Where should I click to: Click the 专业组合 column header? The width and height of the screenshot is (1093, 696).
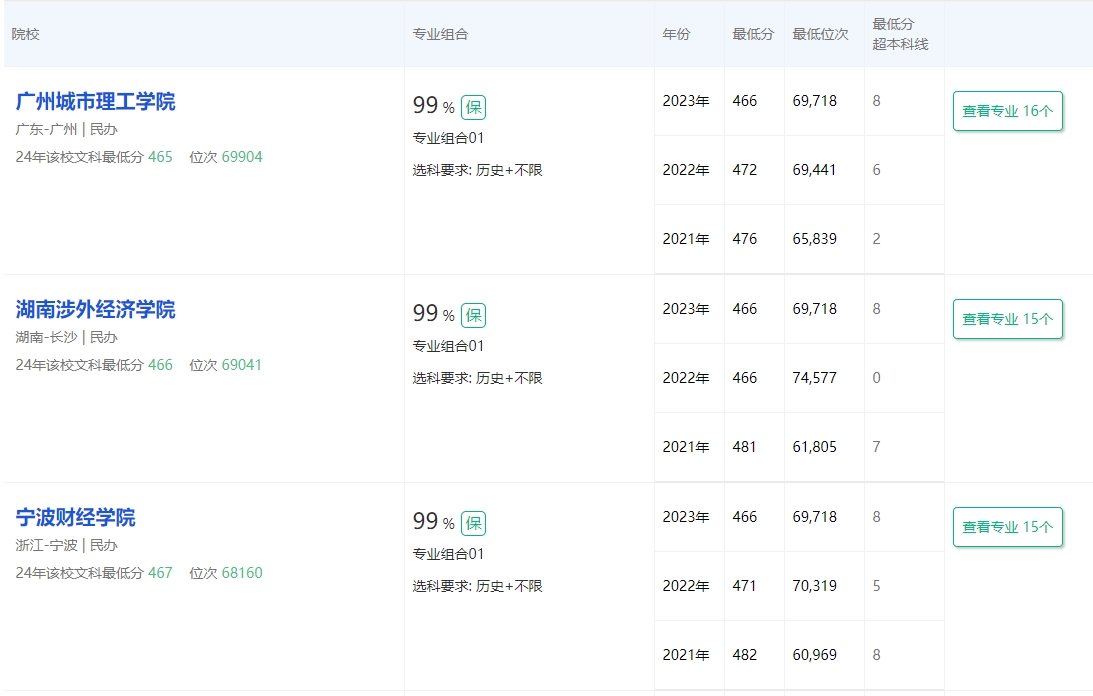click(x=440, y=34)
